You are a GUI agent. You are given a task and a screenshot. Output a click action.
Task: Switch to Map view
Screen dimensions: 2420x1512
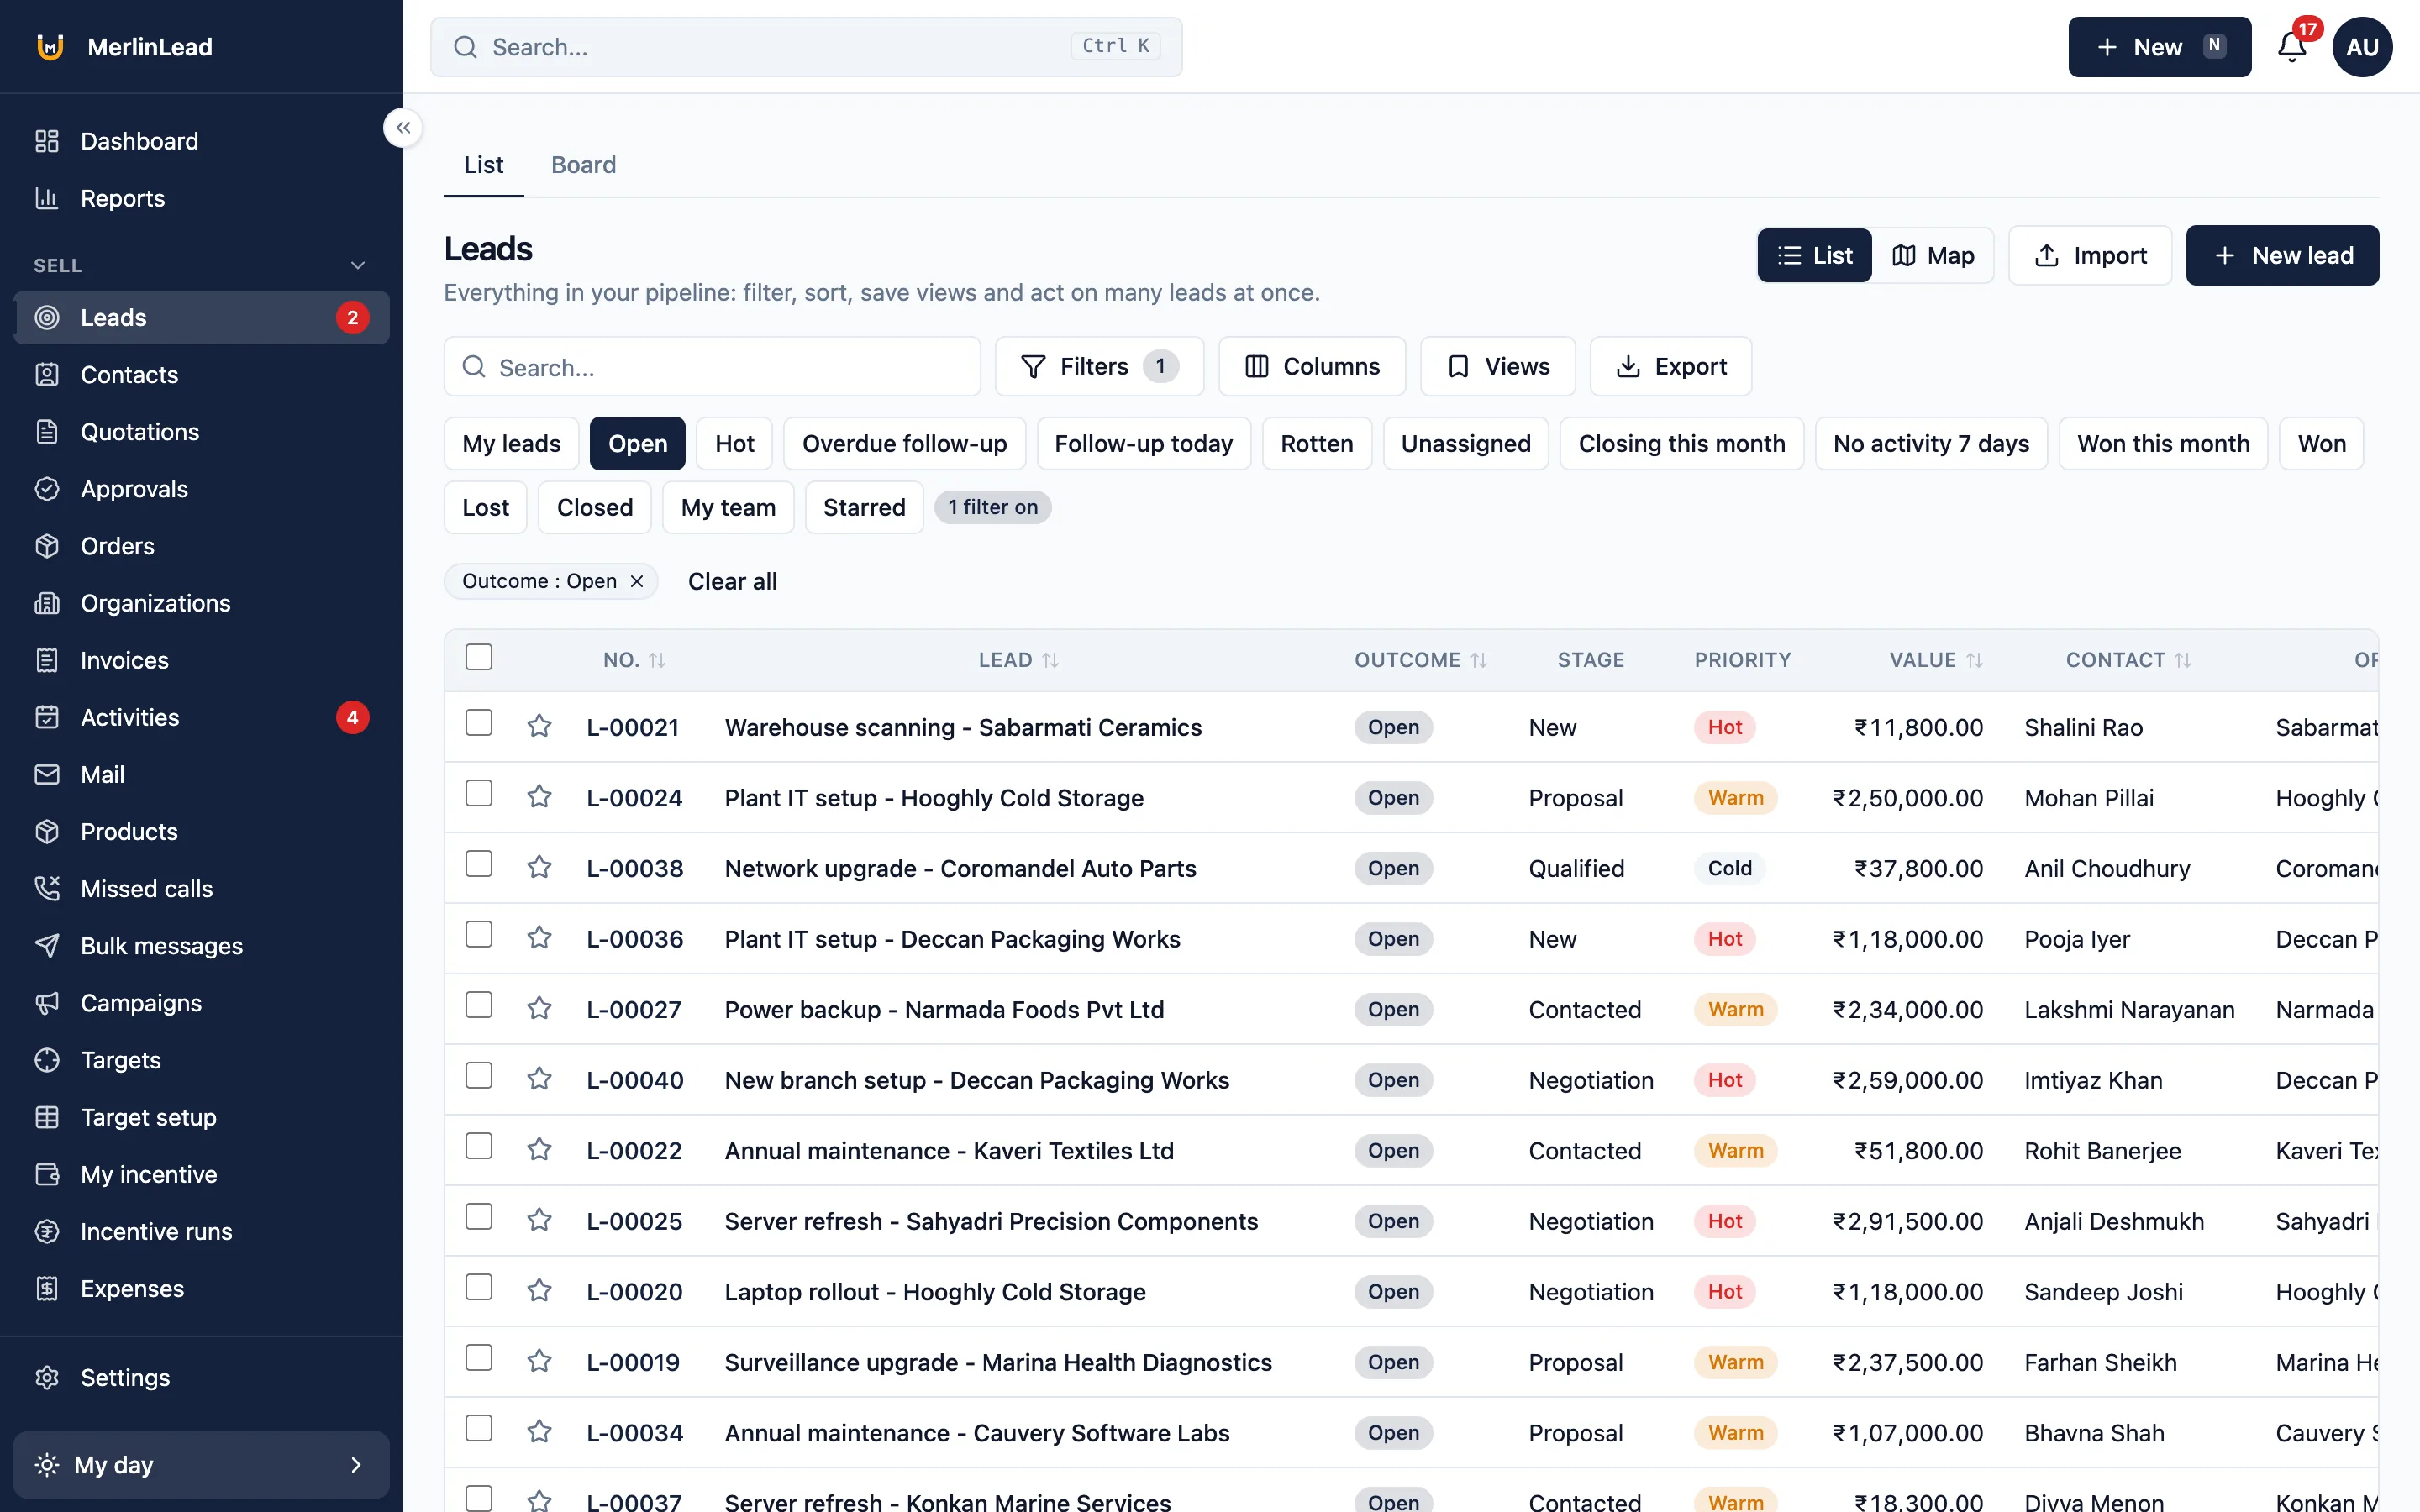point(1933,255)
